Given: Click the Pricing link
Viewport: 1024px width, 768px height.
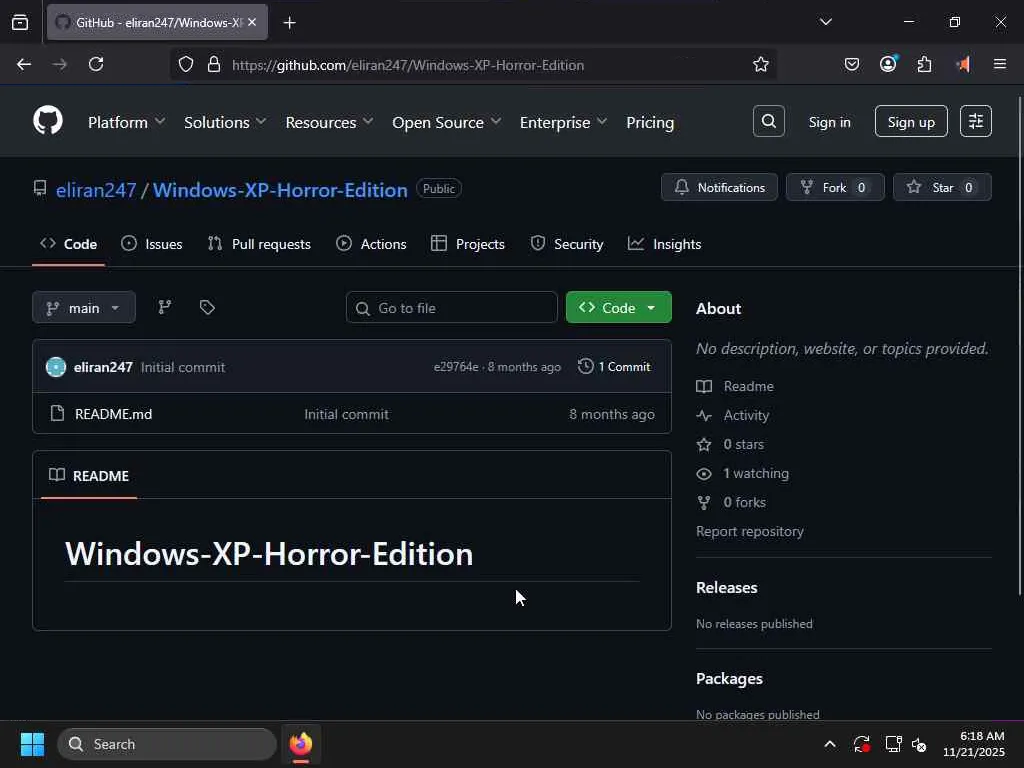Looking at the screenshot, I should pos(650,122).
